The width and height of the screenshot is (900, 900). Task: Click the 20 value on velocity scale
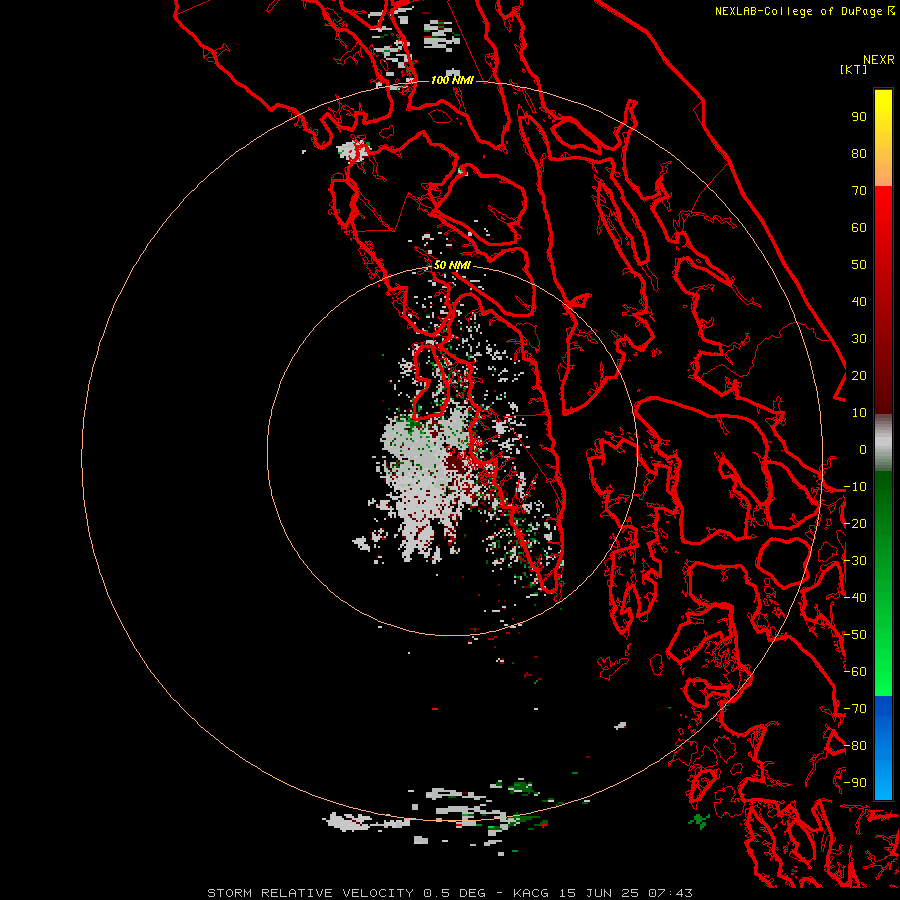click(859, 376)
